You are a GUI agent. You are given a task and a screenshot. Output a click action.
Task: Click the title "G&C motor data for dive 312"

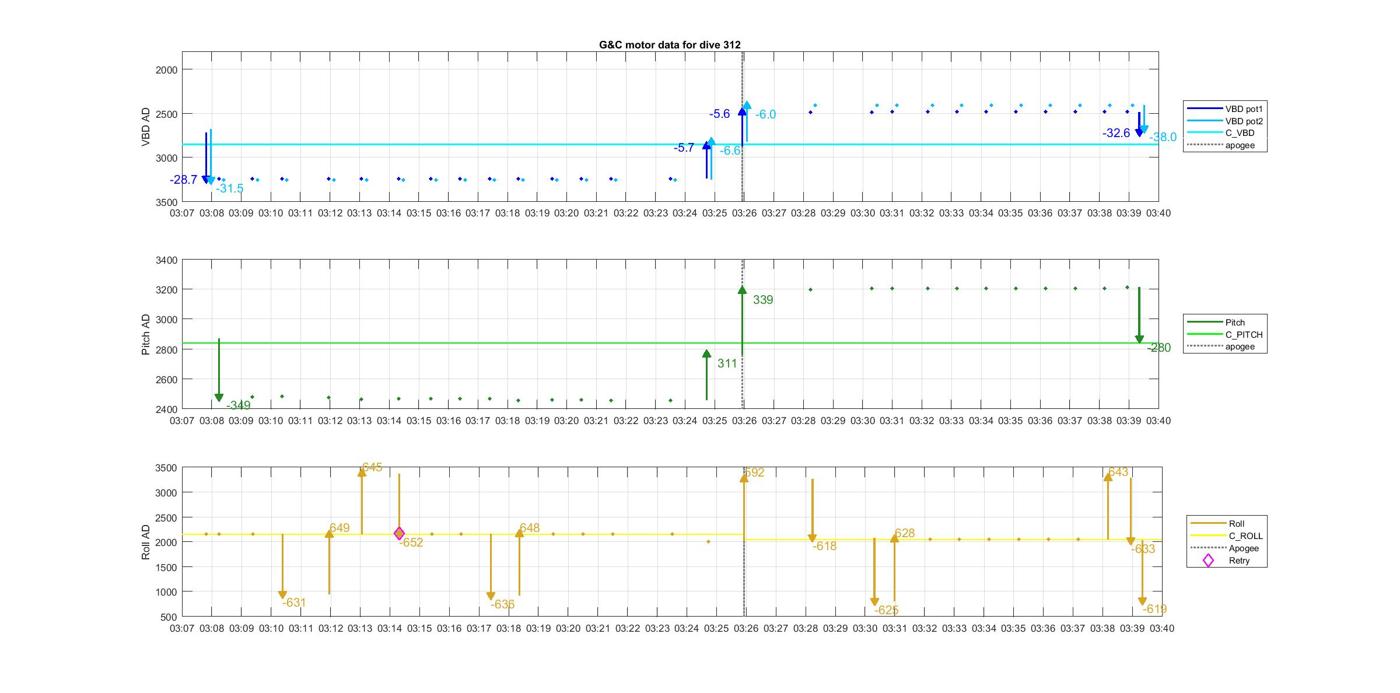670,44
